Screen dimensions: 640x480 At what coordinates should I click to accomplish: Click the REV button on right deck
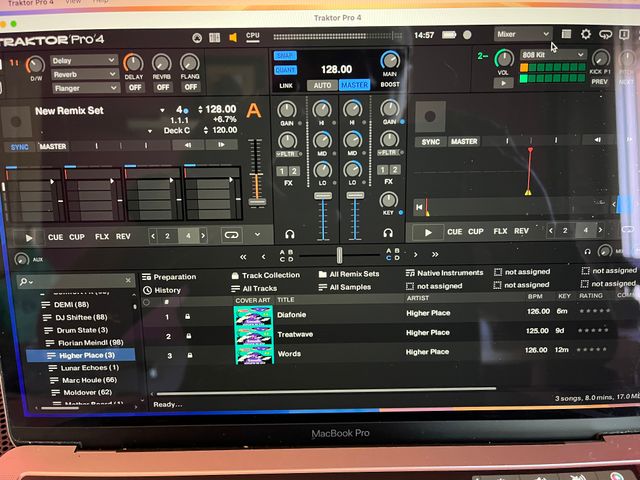click(521, 231)
